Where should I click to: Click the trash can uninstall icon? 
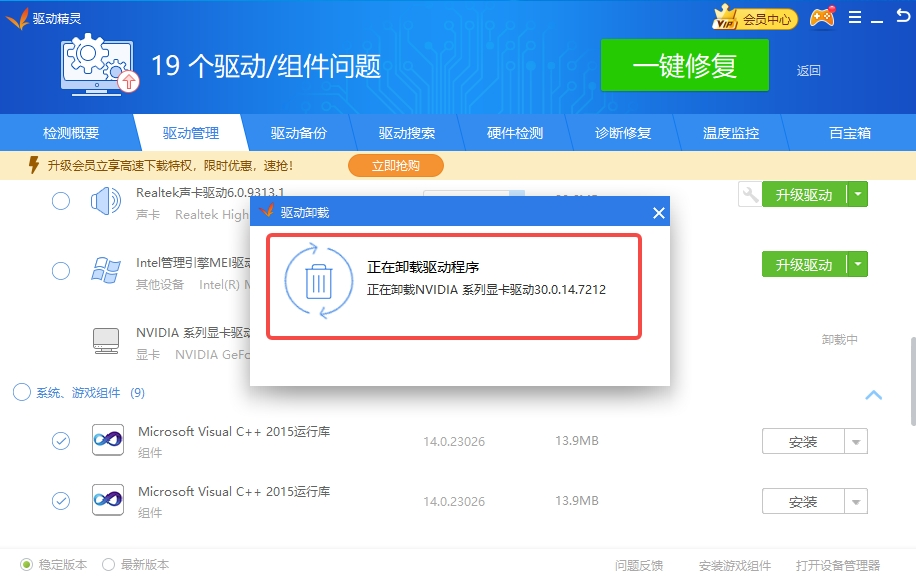[318, 281]
